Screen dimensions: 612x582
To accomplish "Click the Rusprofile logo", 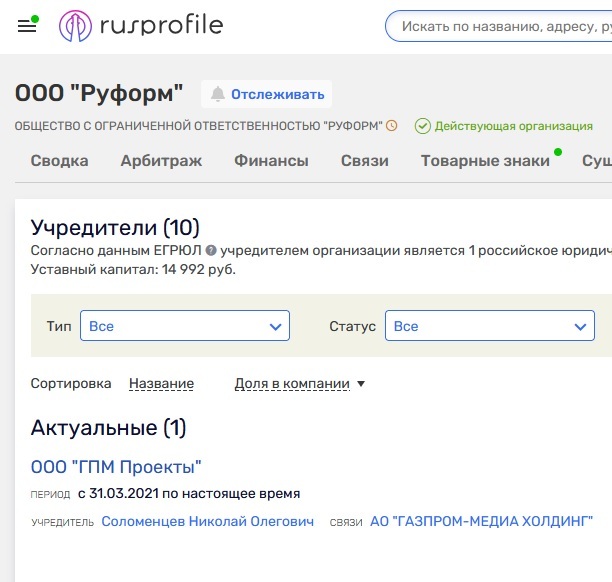I will pos(141,26).
